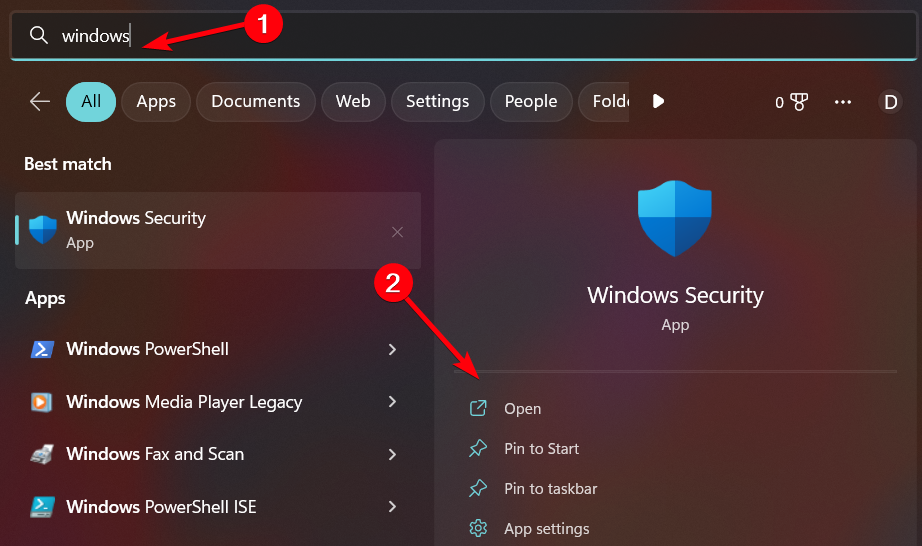922x546 pixels.
Task: Click the search box containing "windows"
Action: point(463,36)
